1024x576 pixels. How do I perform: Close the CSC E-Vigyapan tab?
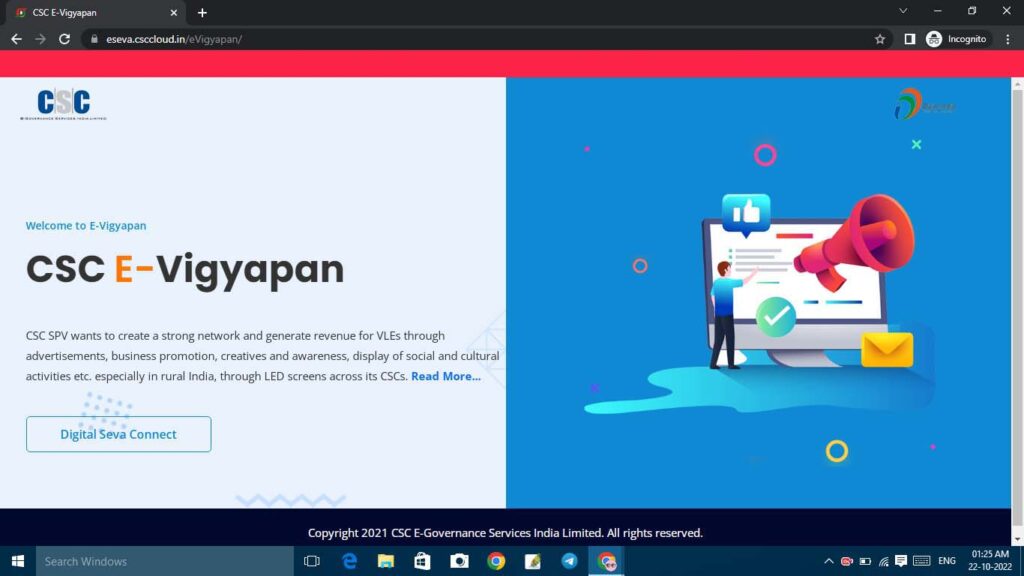[174, 12]
